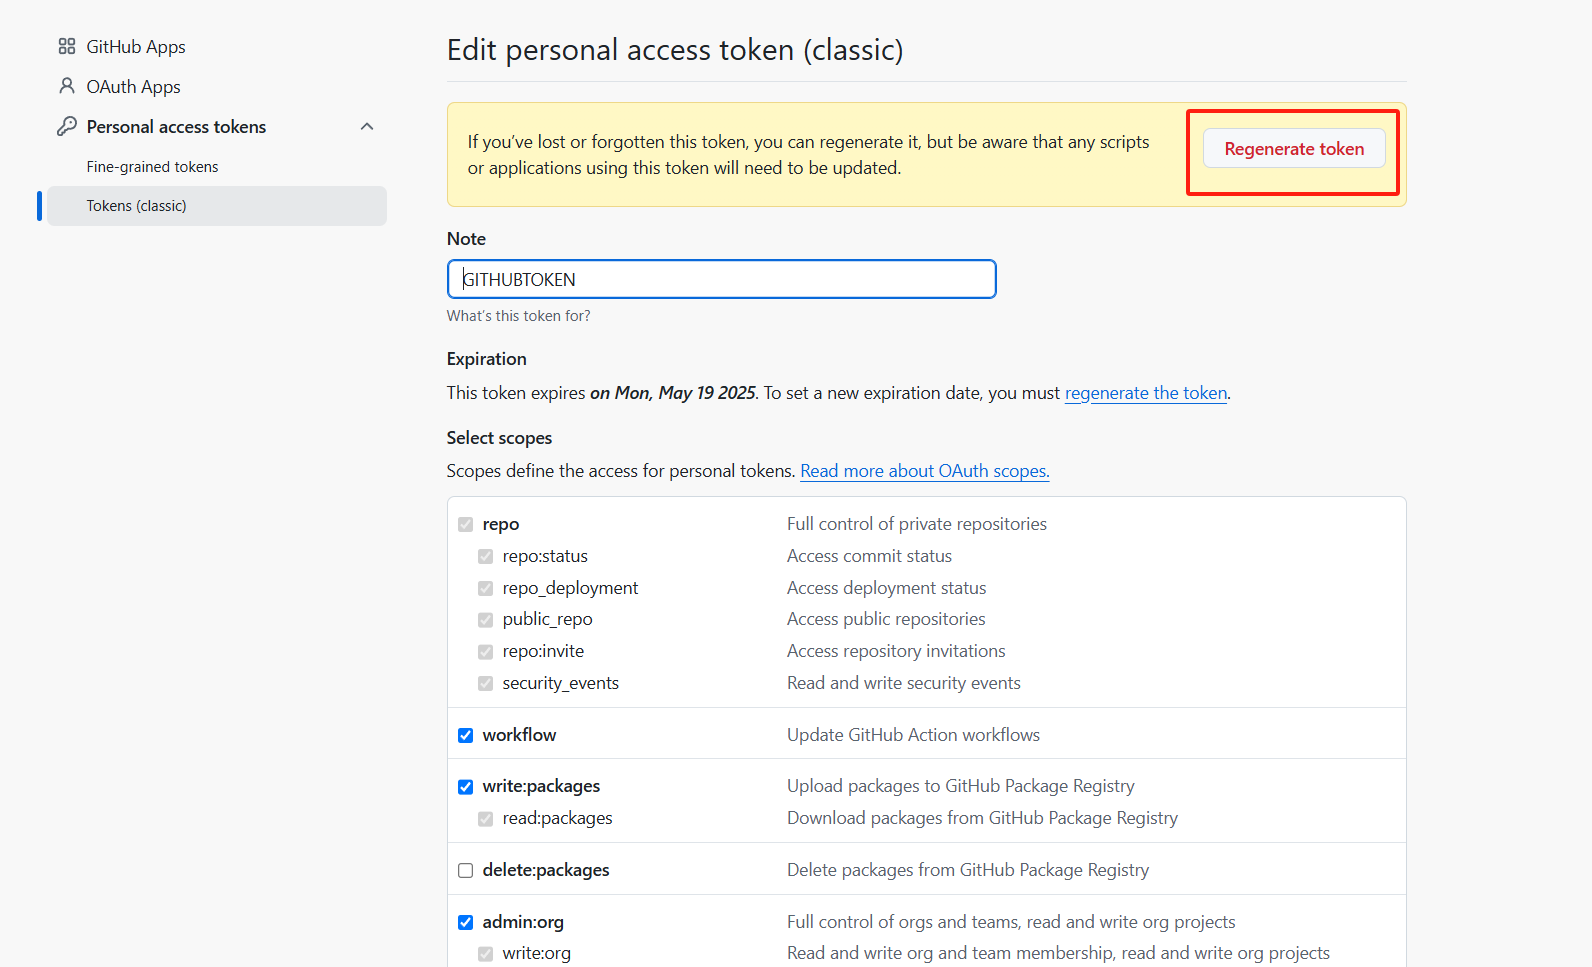The image size is (1592, 967).
Task: Click the 'What's this token for?' hint
Action: (x=518, y=316)
